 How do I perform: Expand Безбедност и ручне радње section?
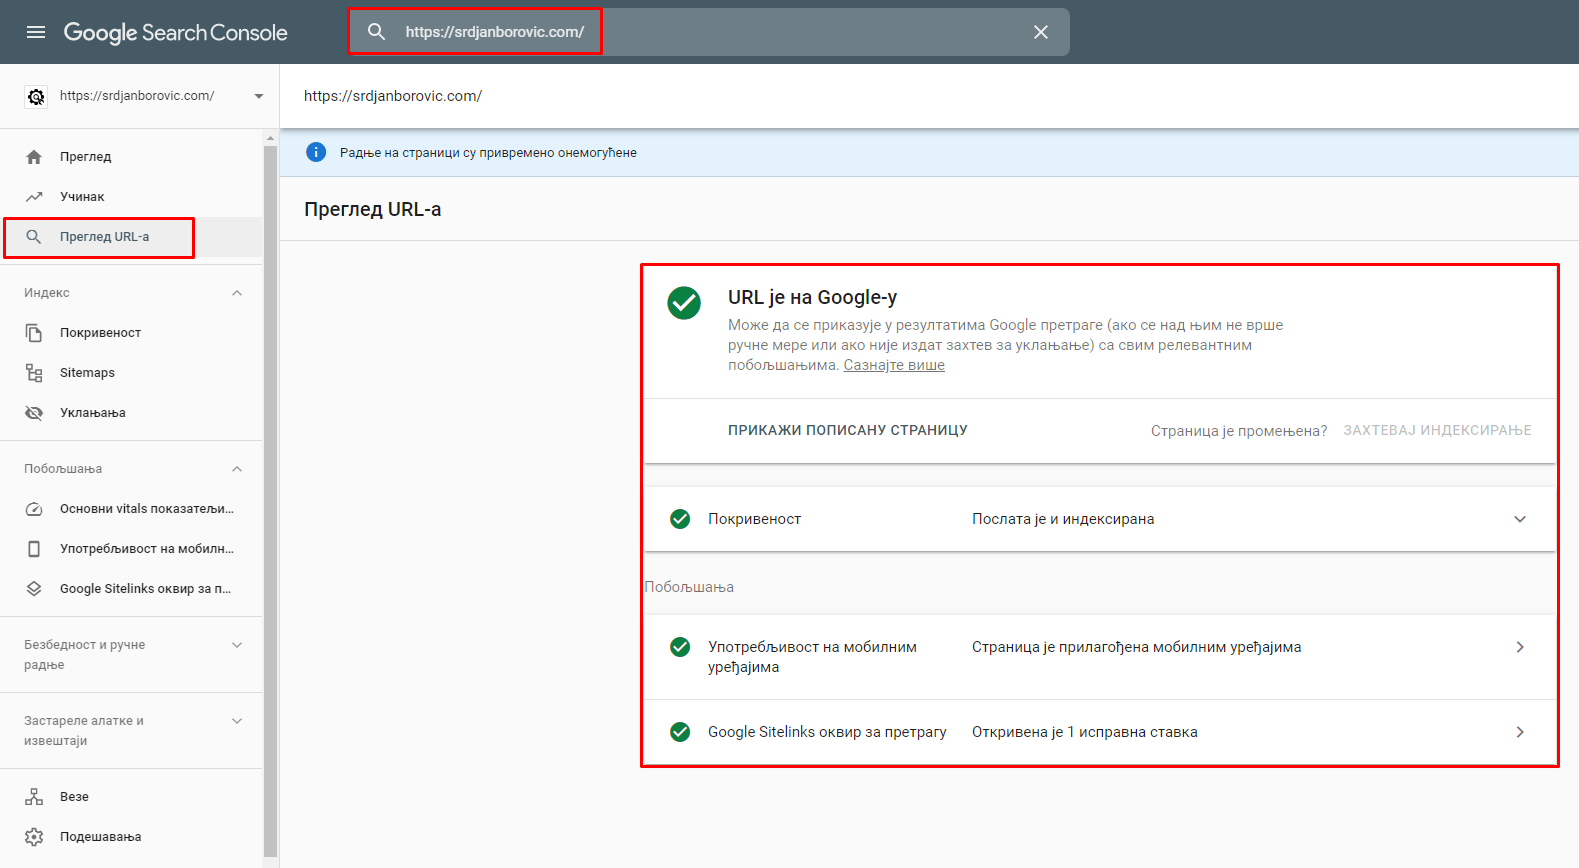(237, 645)
